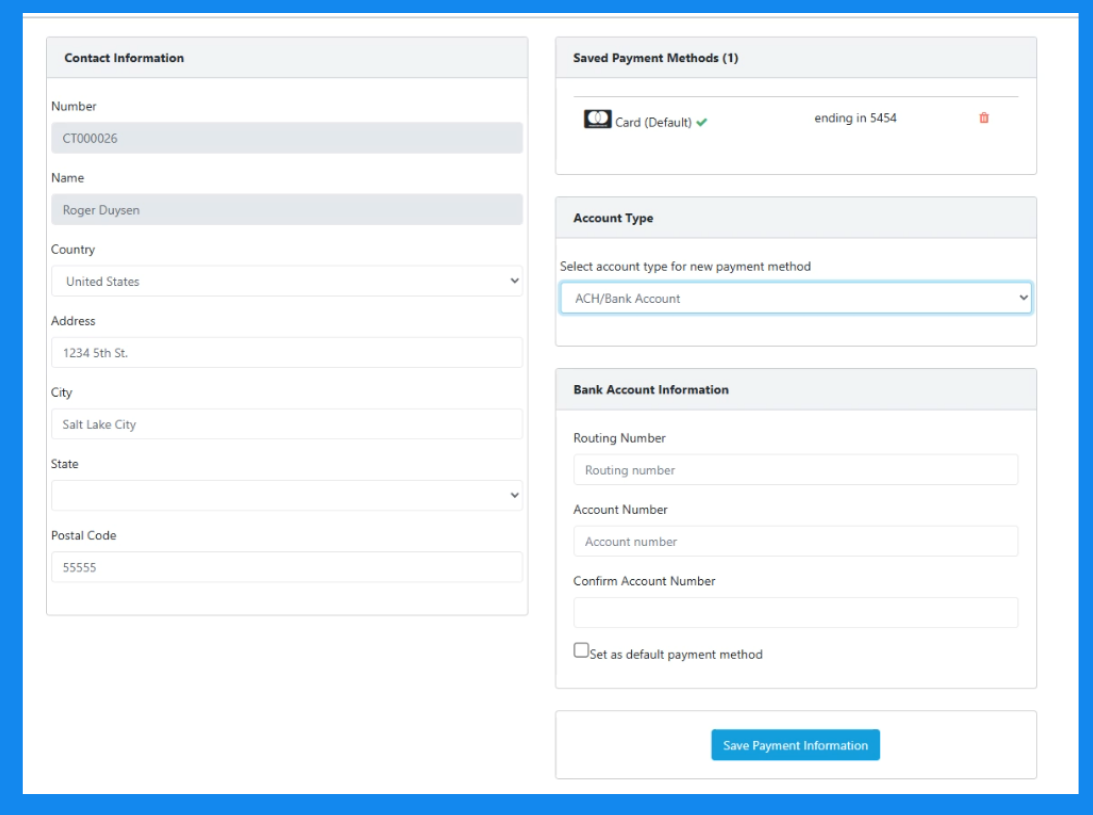Focus the Routing Number input field
The height and width of the screenshot is (815, 1093).
pyautogui.click(x=795, y=470)
